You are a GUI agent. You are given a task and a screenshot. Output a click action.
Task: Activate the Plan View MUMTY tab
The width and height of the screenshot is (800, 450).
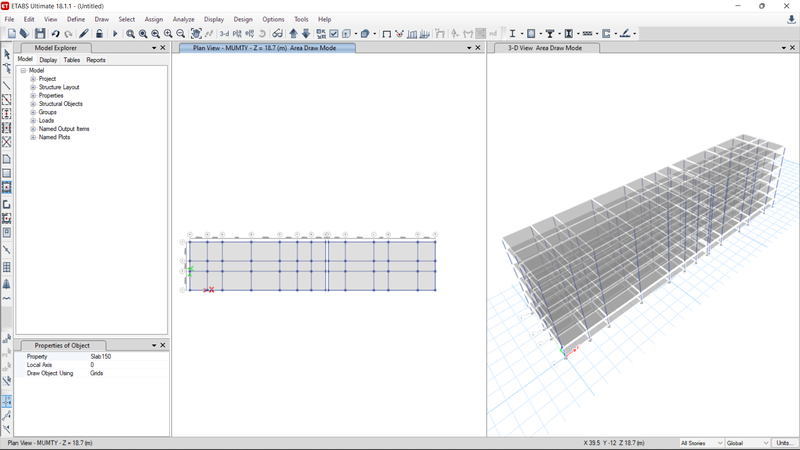point(267,48)
